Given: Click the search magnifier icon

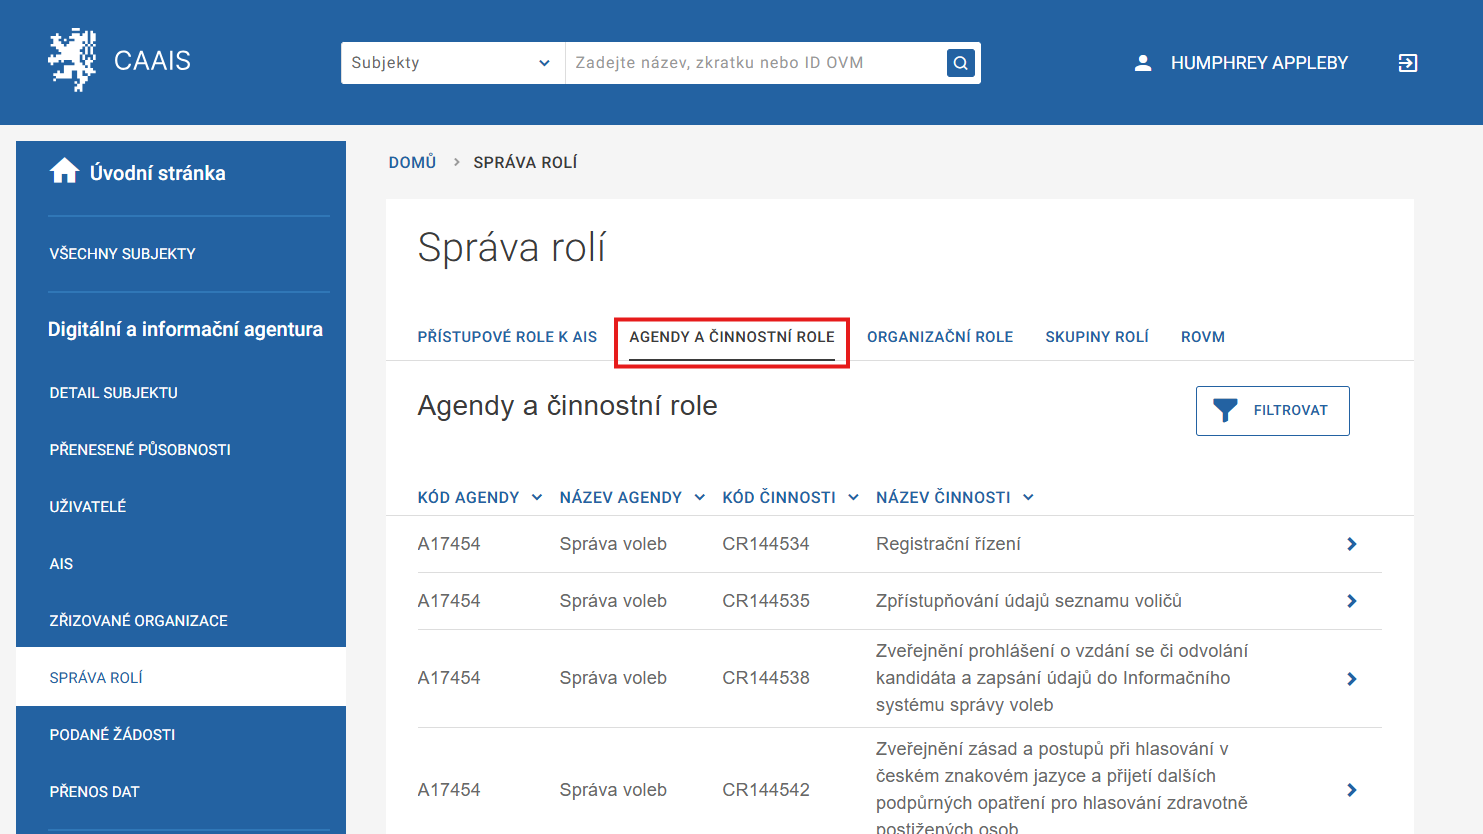Looking at the screenshot, I should [960, 63].
